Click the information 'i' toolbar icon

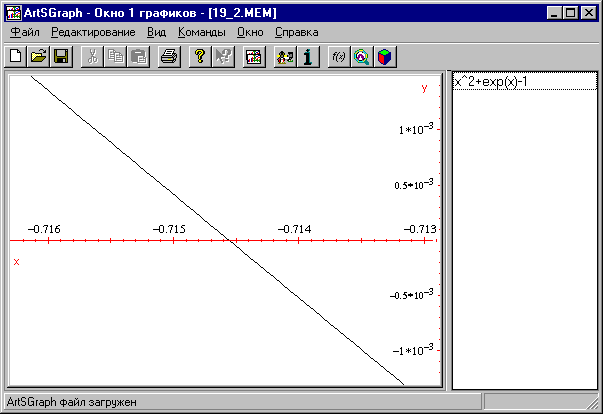pyautogui.click(x=308, y=57)
